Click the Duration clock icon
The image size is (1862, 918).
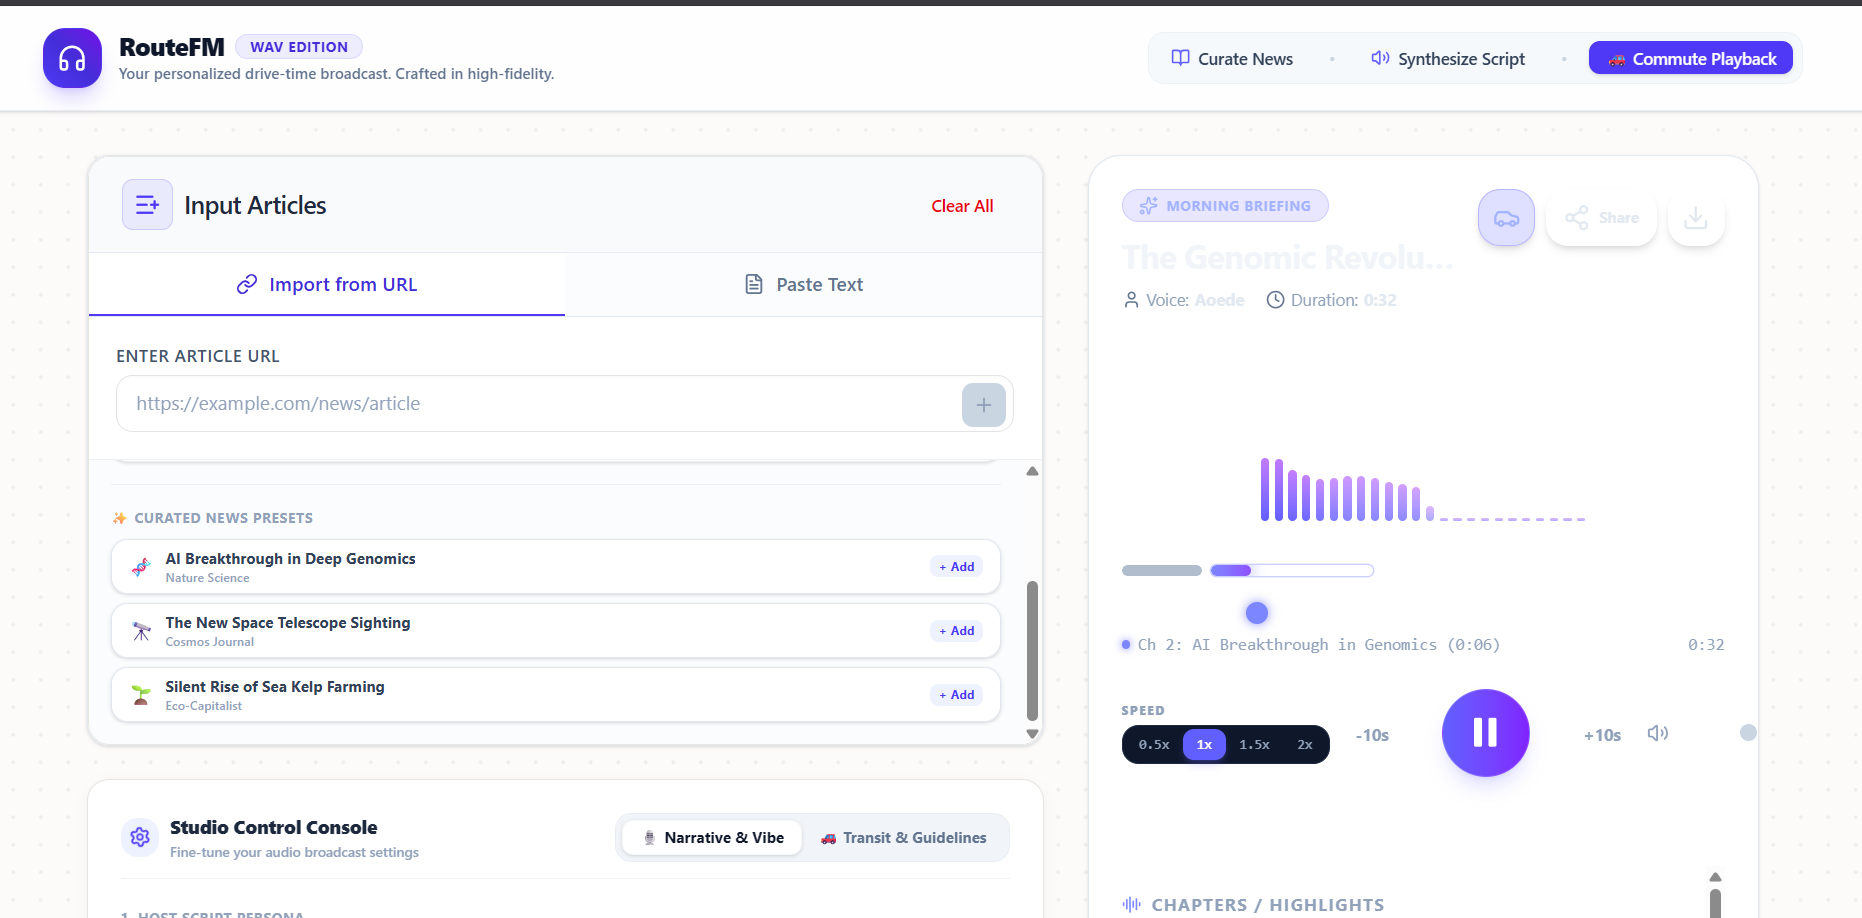click(x=1275, y=300)
